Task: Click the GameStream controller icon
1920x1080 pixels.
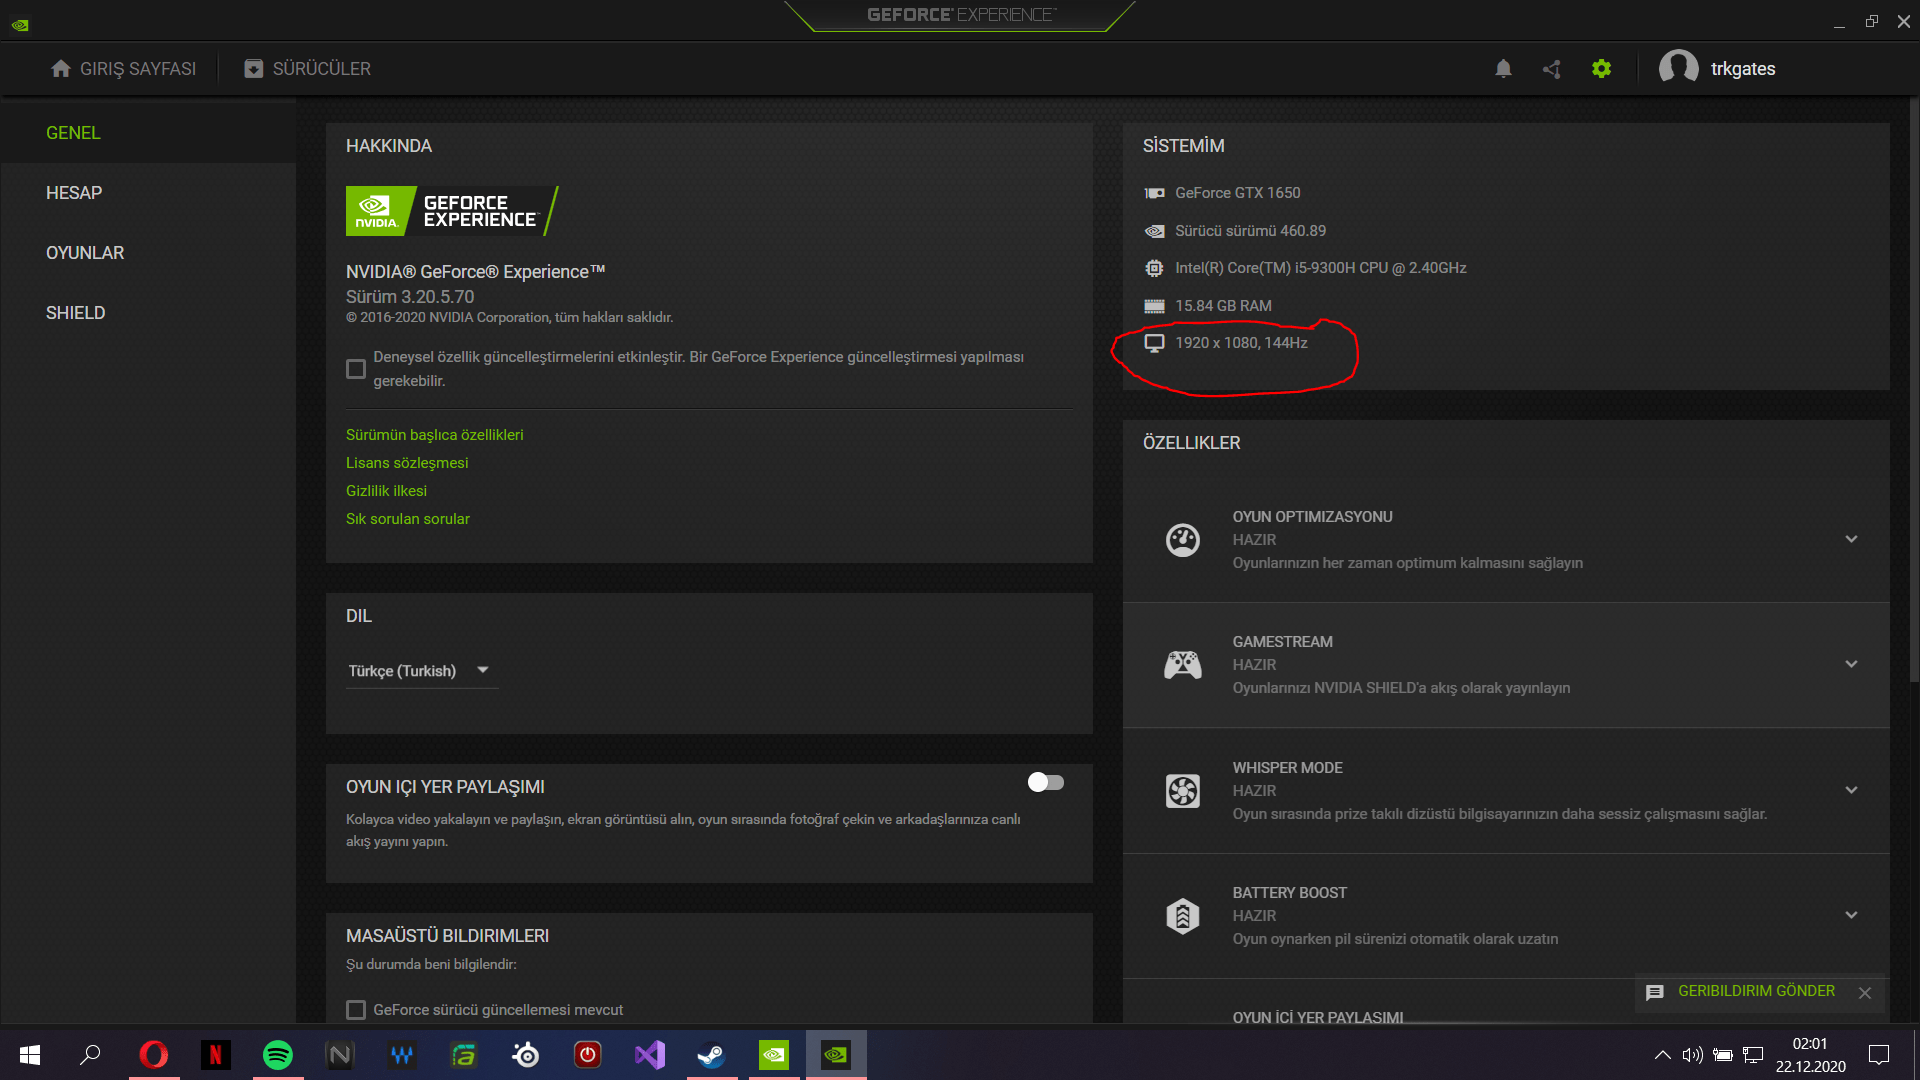Action: (1182, 665)
